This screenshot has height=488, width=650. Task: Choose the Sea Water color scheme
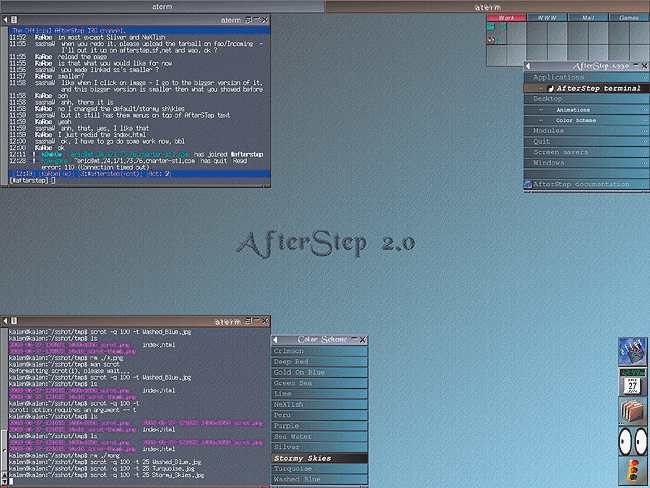tap(320, 437)
